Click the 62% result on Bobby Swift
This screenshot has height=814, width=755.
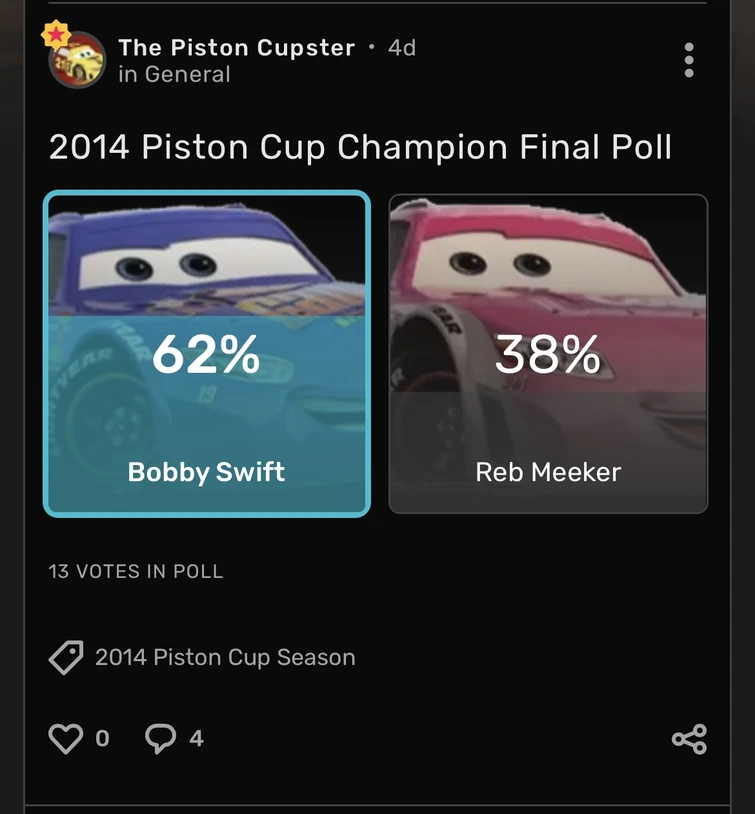click(206, 355)
